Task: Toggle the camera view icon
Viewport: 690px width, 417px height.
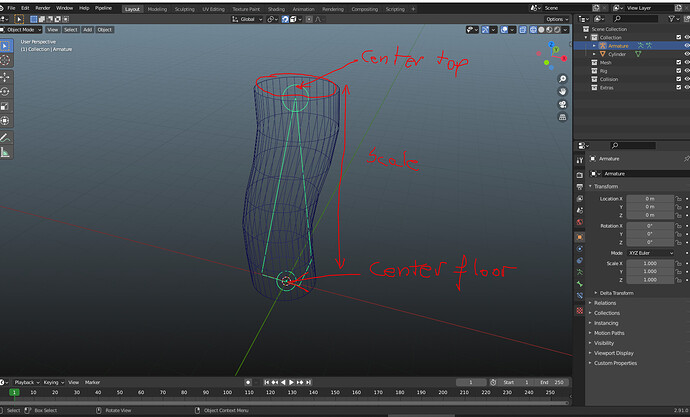Action: coord(562,104)
